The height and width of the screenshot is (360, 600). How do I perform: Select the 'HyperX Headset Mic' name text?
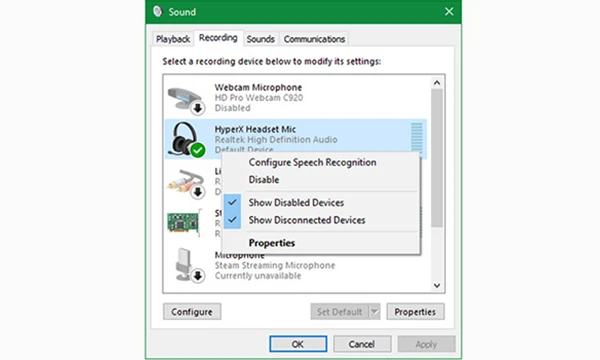[255, 129]
